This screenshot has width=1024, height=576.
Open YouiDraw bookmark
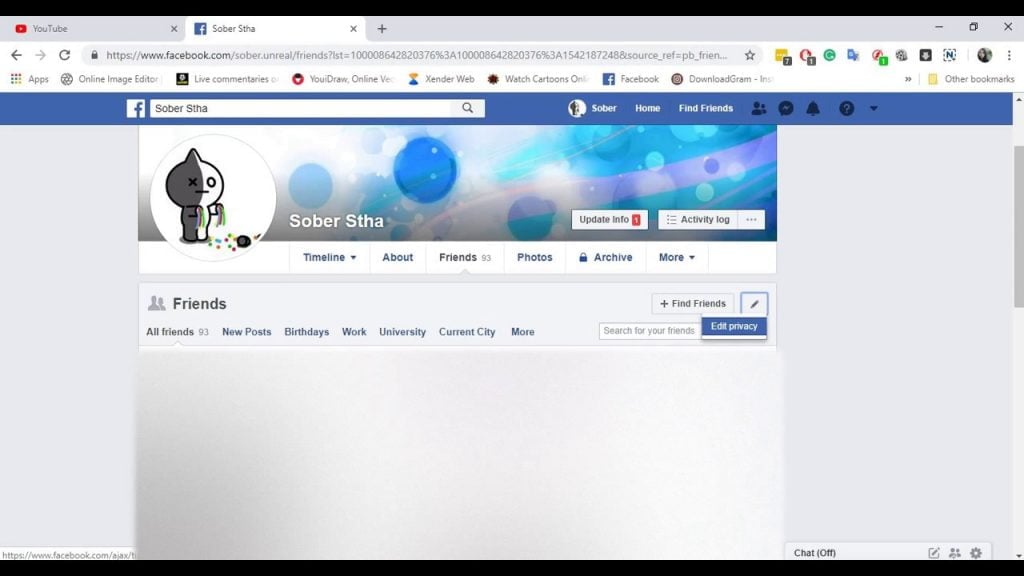(343, 79)
